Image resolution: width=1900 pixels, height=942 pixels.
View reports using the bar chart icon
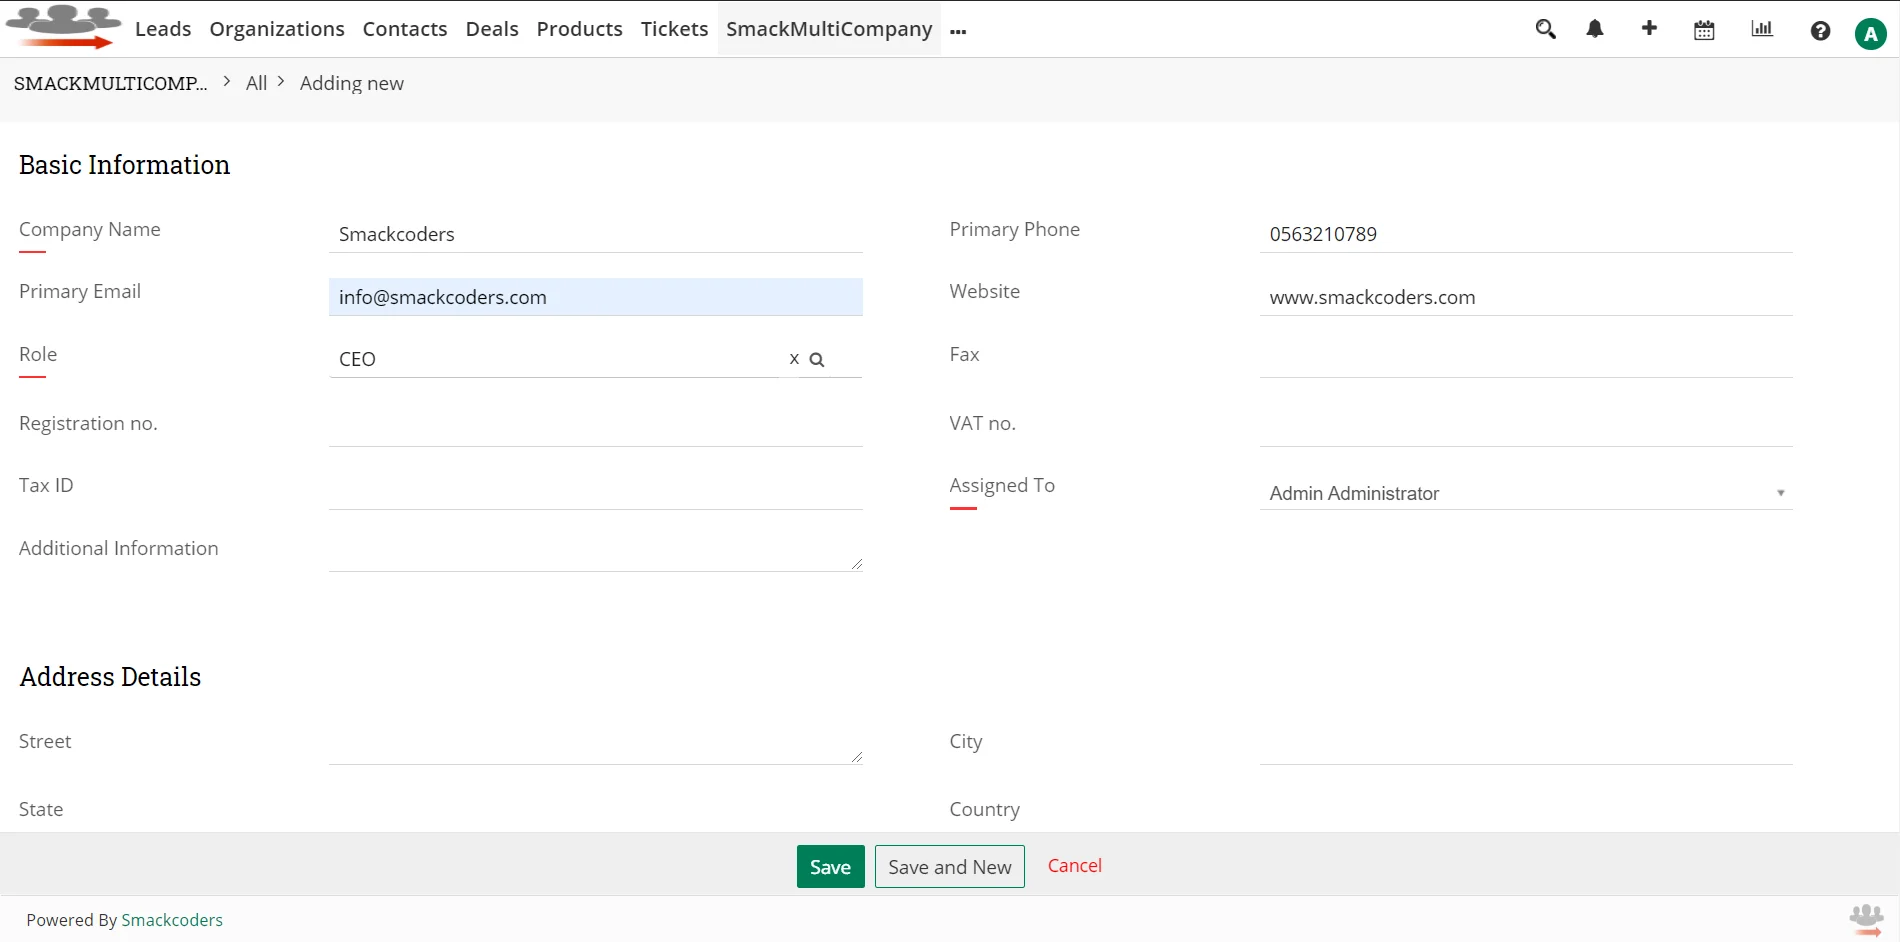1762,29
